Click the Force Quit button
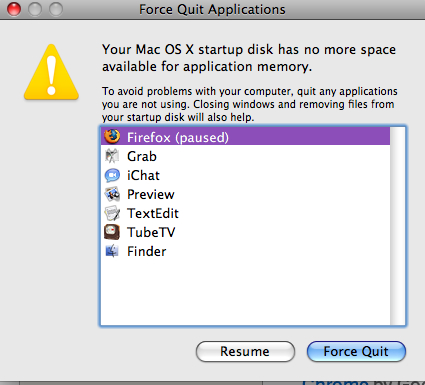Viewport: 425px width, 385px height. coord(356,351)
